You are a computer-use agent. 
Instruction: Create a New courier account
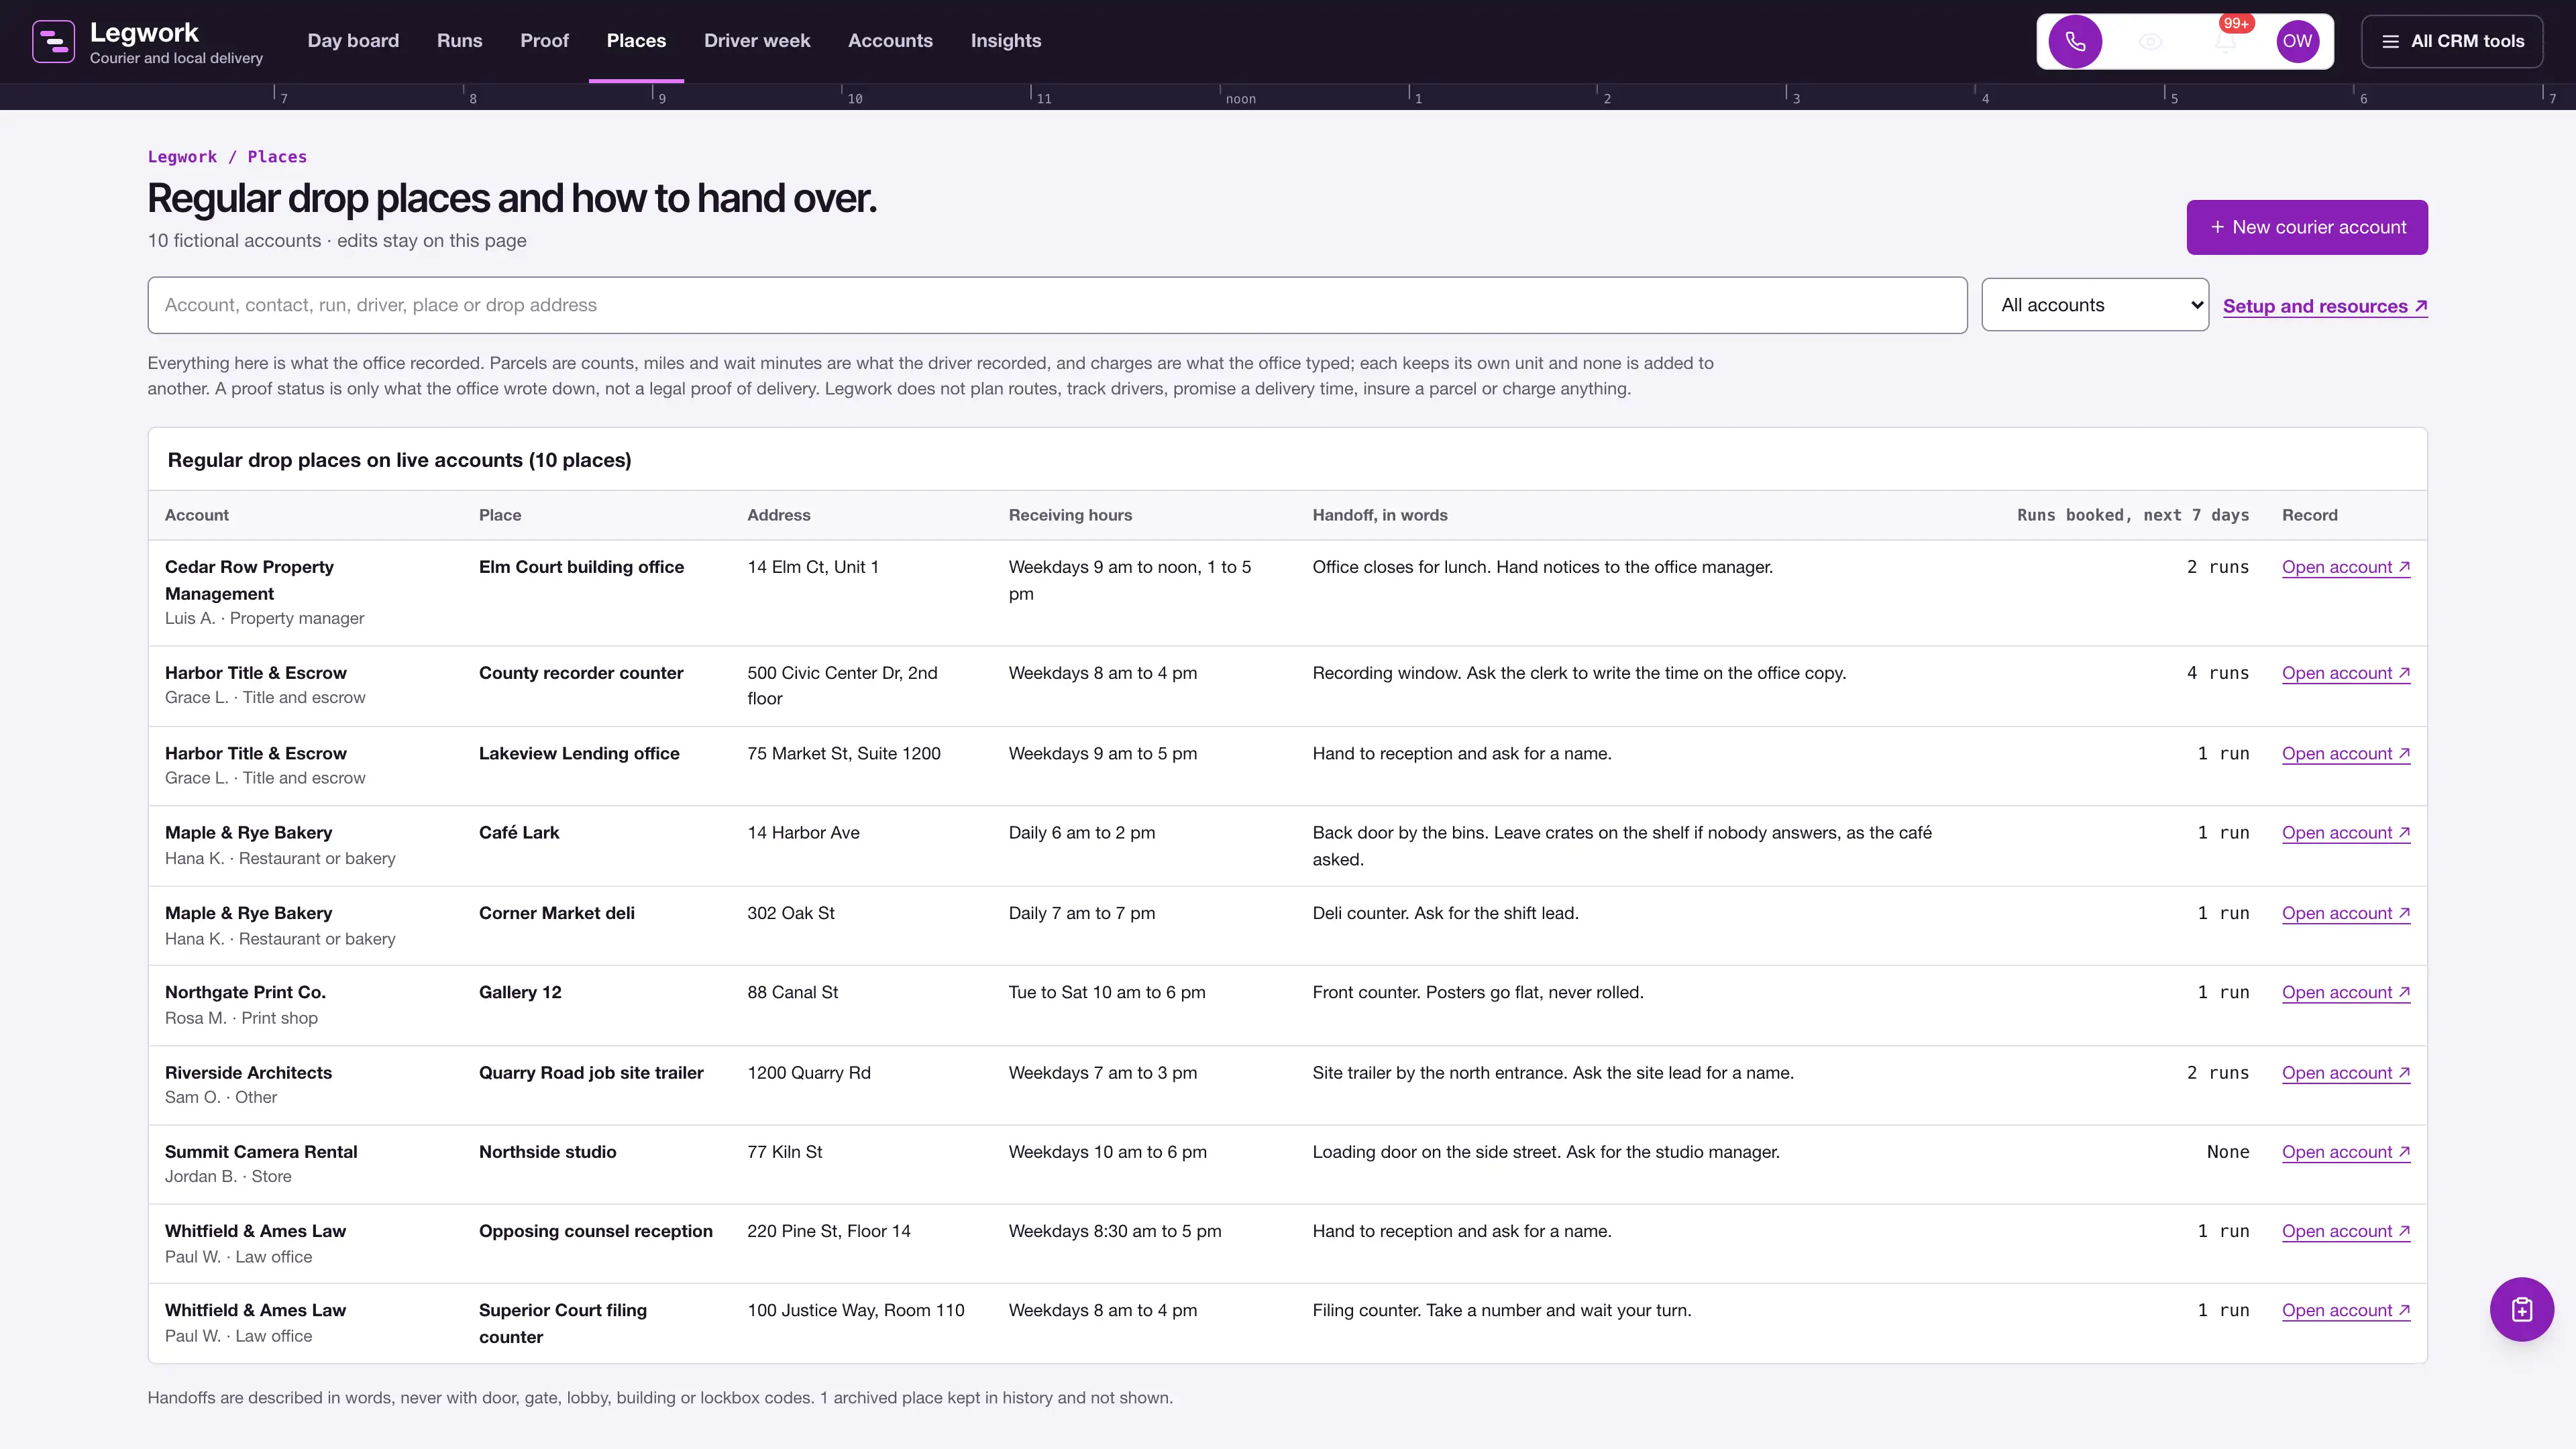pyautogui.click(x=2307, y=227)
